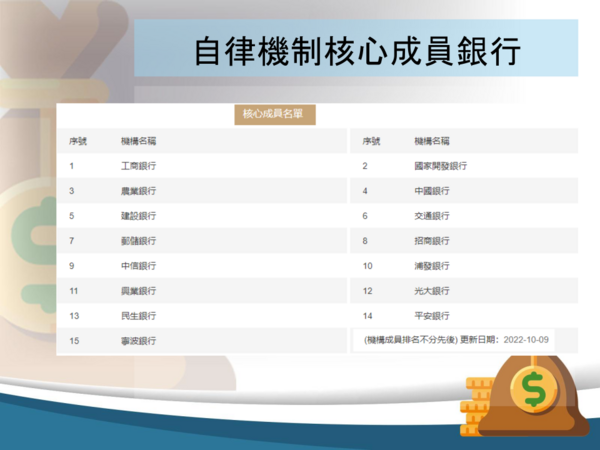Click serial number 5 beside 建設銀行

[72, 216]
